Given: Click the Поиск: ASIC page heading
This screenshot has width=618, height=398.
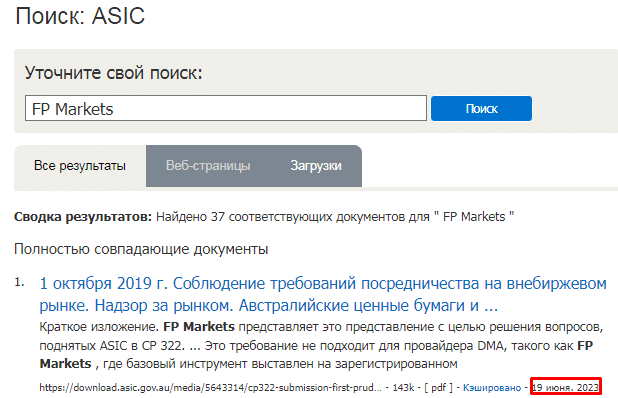Looking at the screenshot, I should (x=80, y=16).
